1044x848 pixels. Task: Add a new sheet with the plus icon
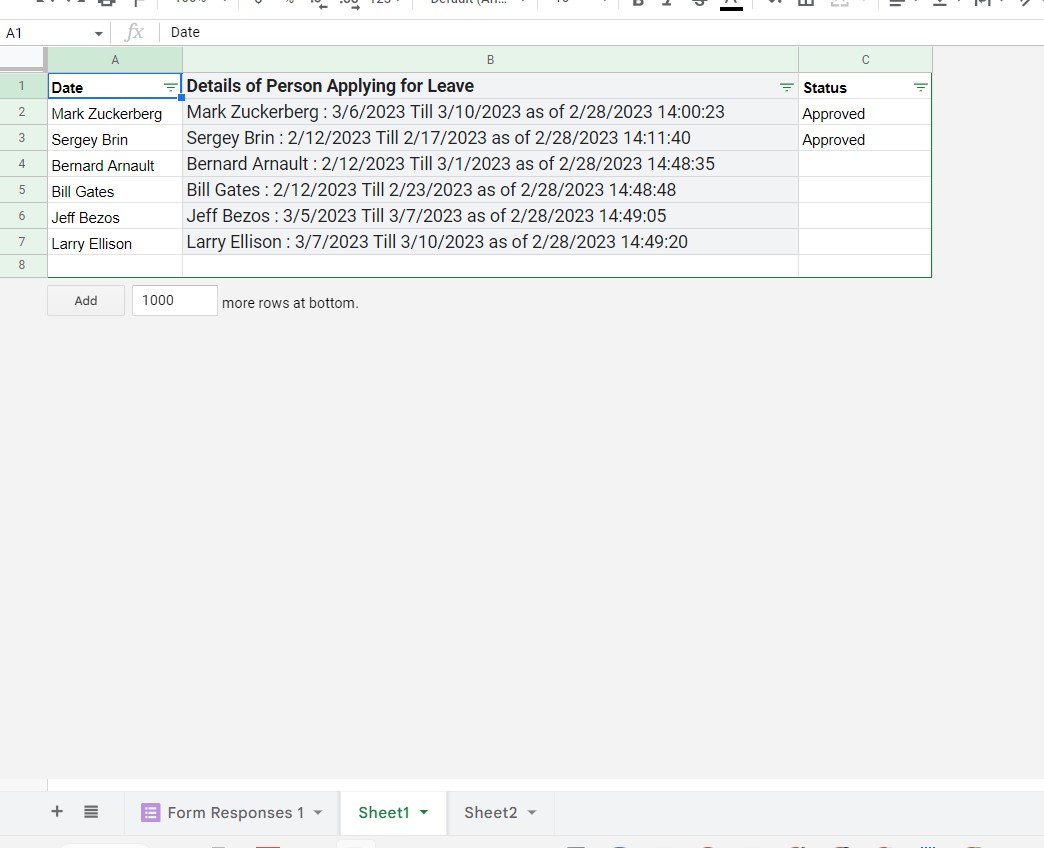click(x=57, y=811)
